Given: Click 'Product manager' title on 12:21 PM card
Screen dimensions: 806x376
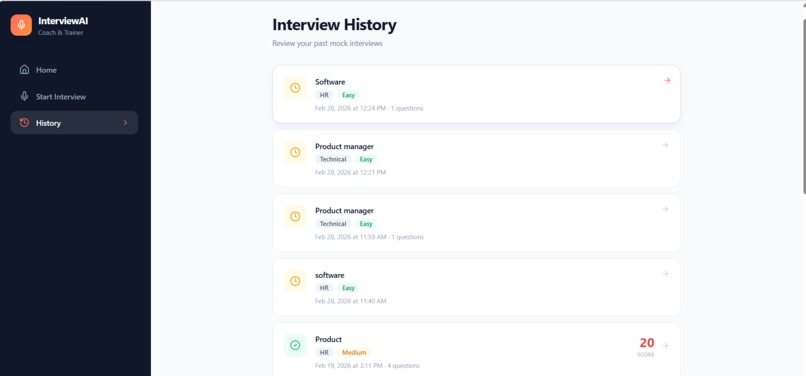Looking at the screenshot, I should click(344, 147).
